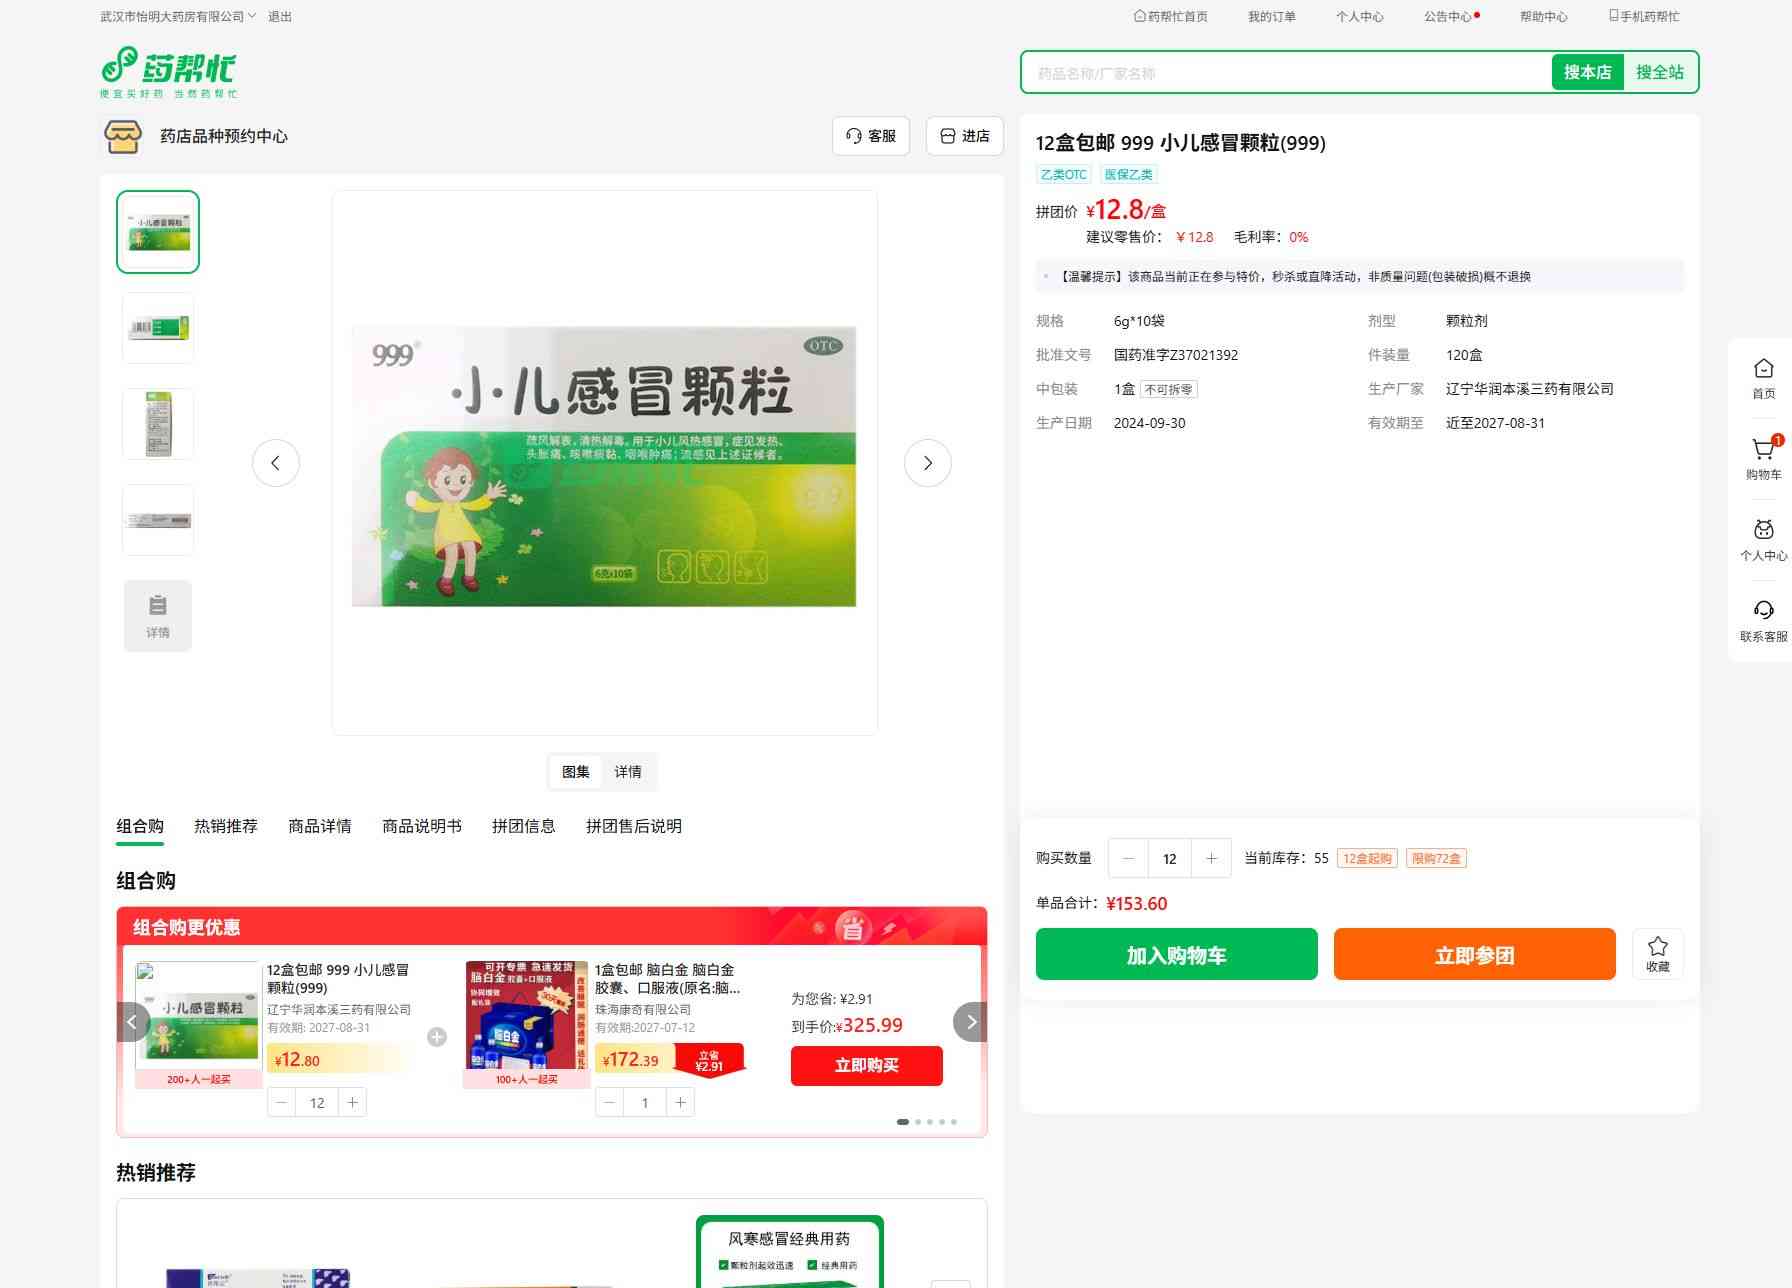Image resolution: width=1792 pixels, height=1288 pixels.
Task: Increase purchase quantity with plus button
Action: 1211,858
